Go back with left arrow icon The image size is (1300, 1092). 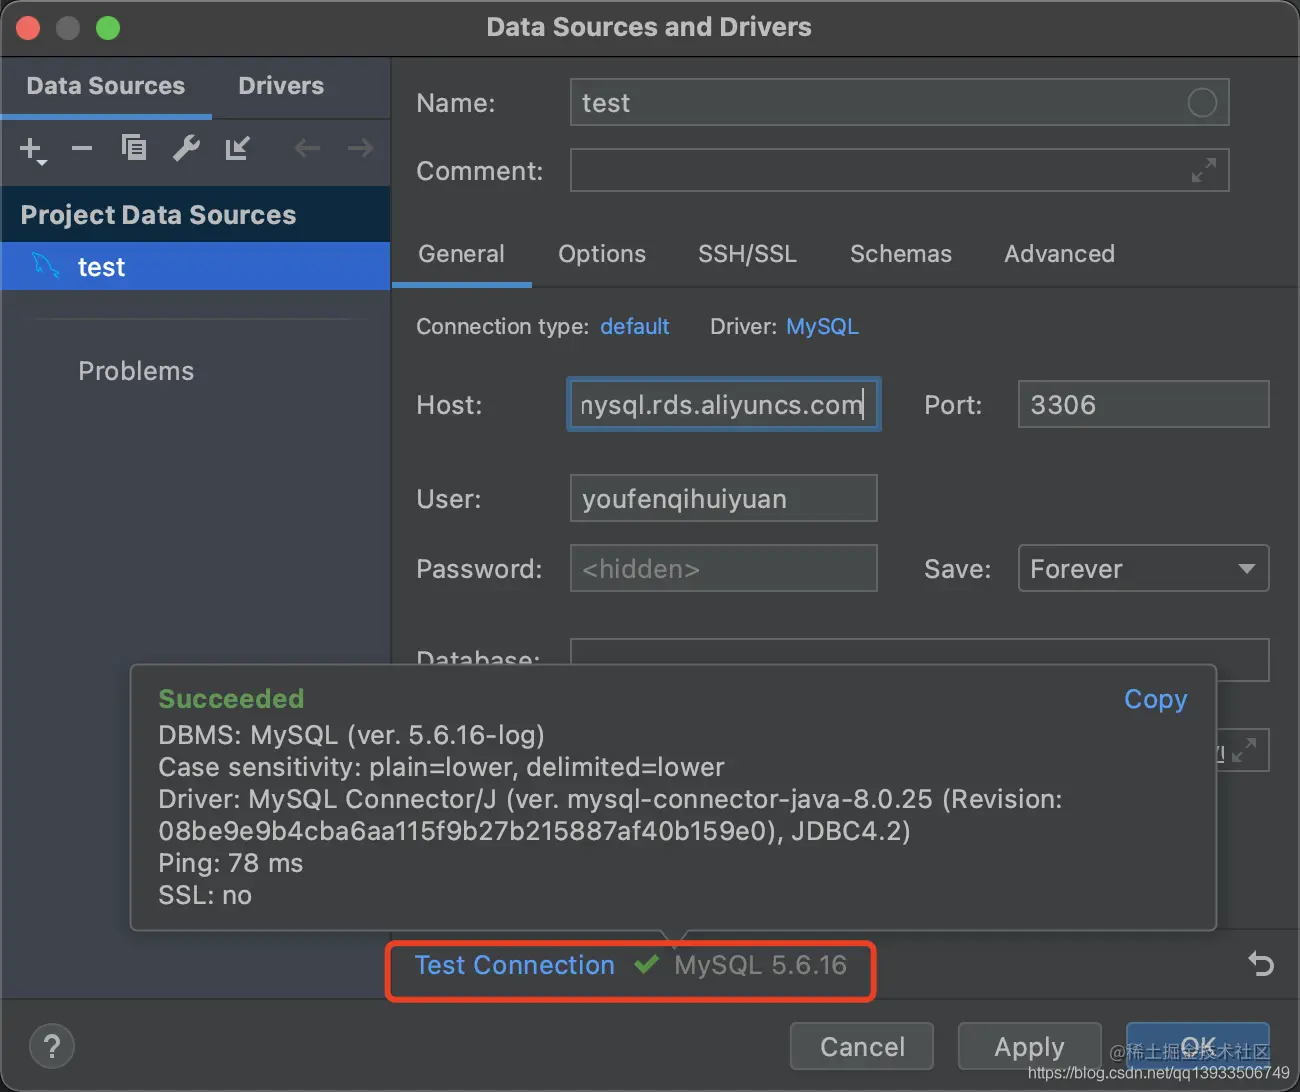[307, 149]
